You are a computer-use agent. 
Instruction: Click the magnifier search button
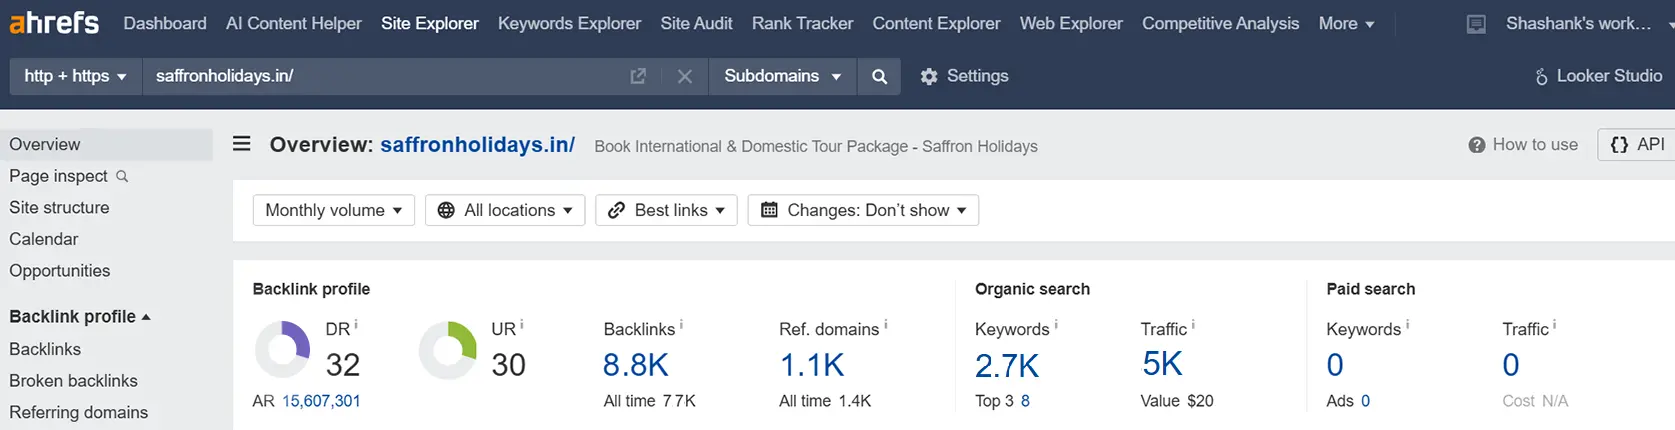click(x=879, y=76)
